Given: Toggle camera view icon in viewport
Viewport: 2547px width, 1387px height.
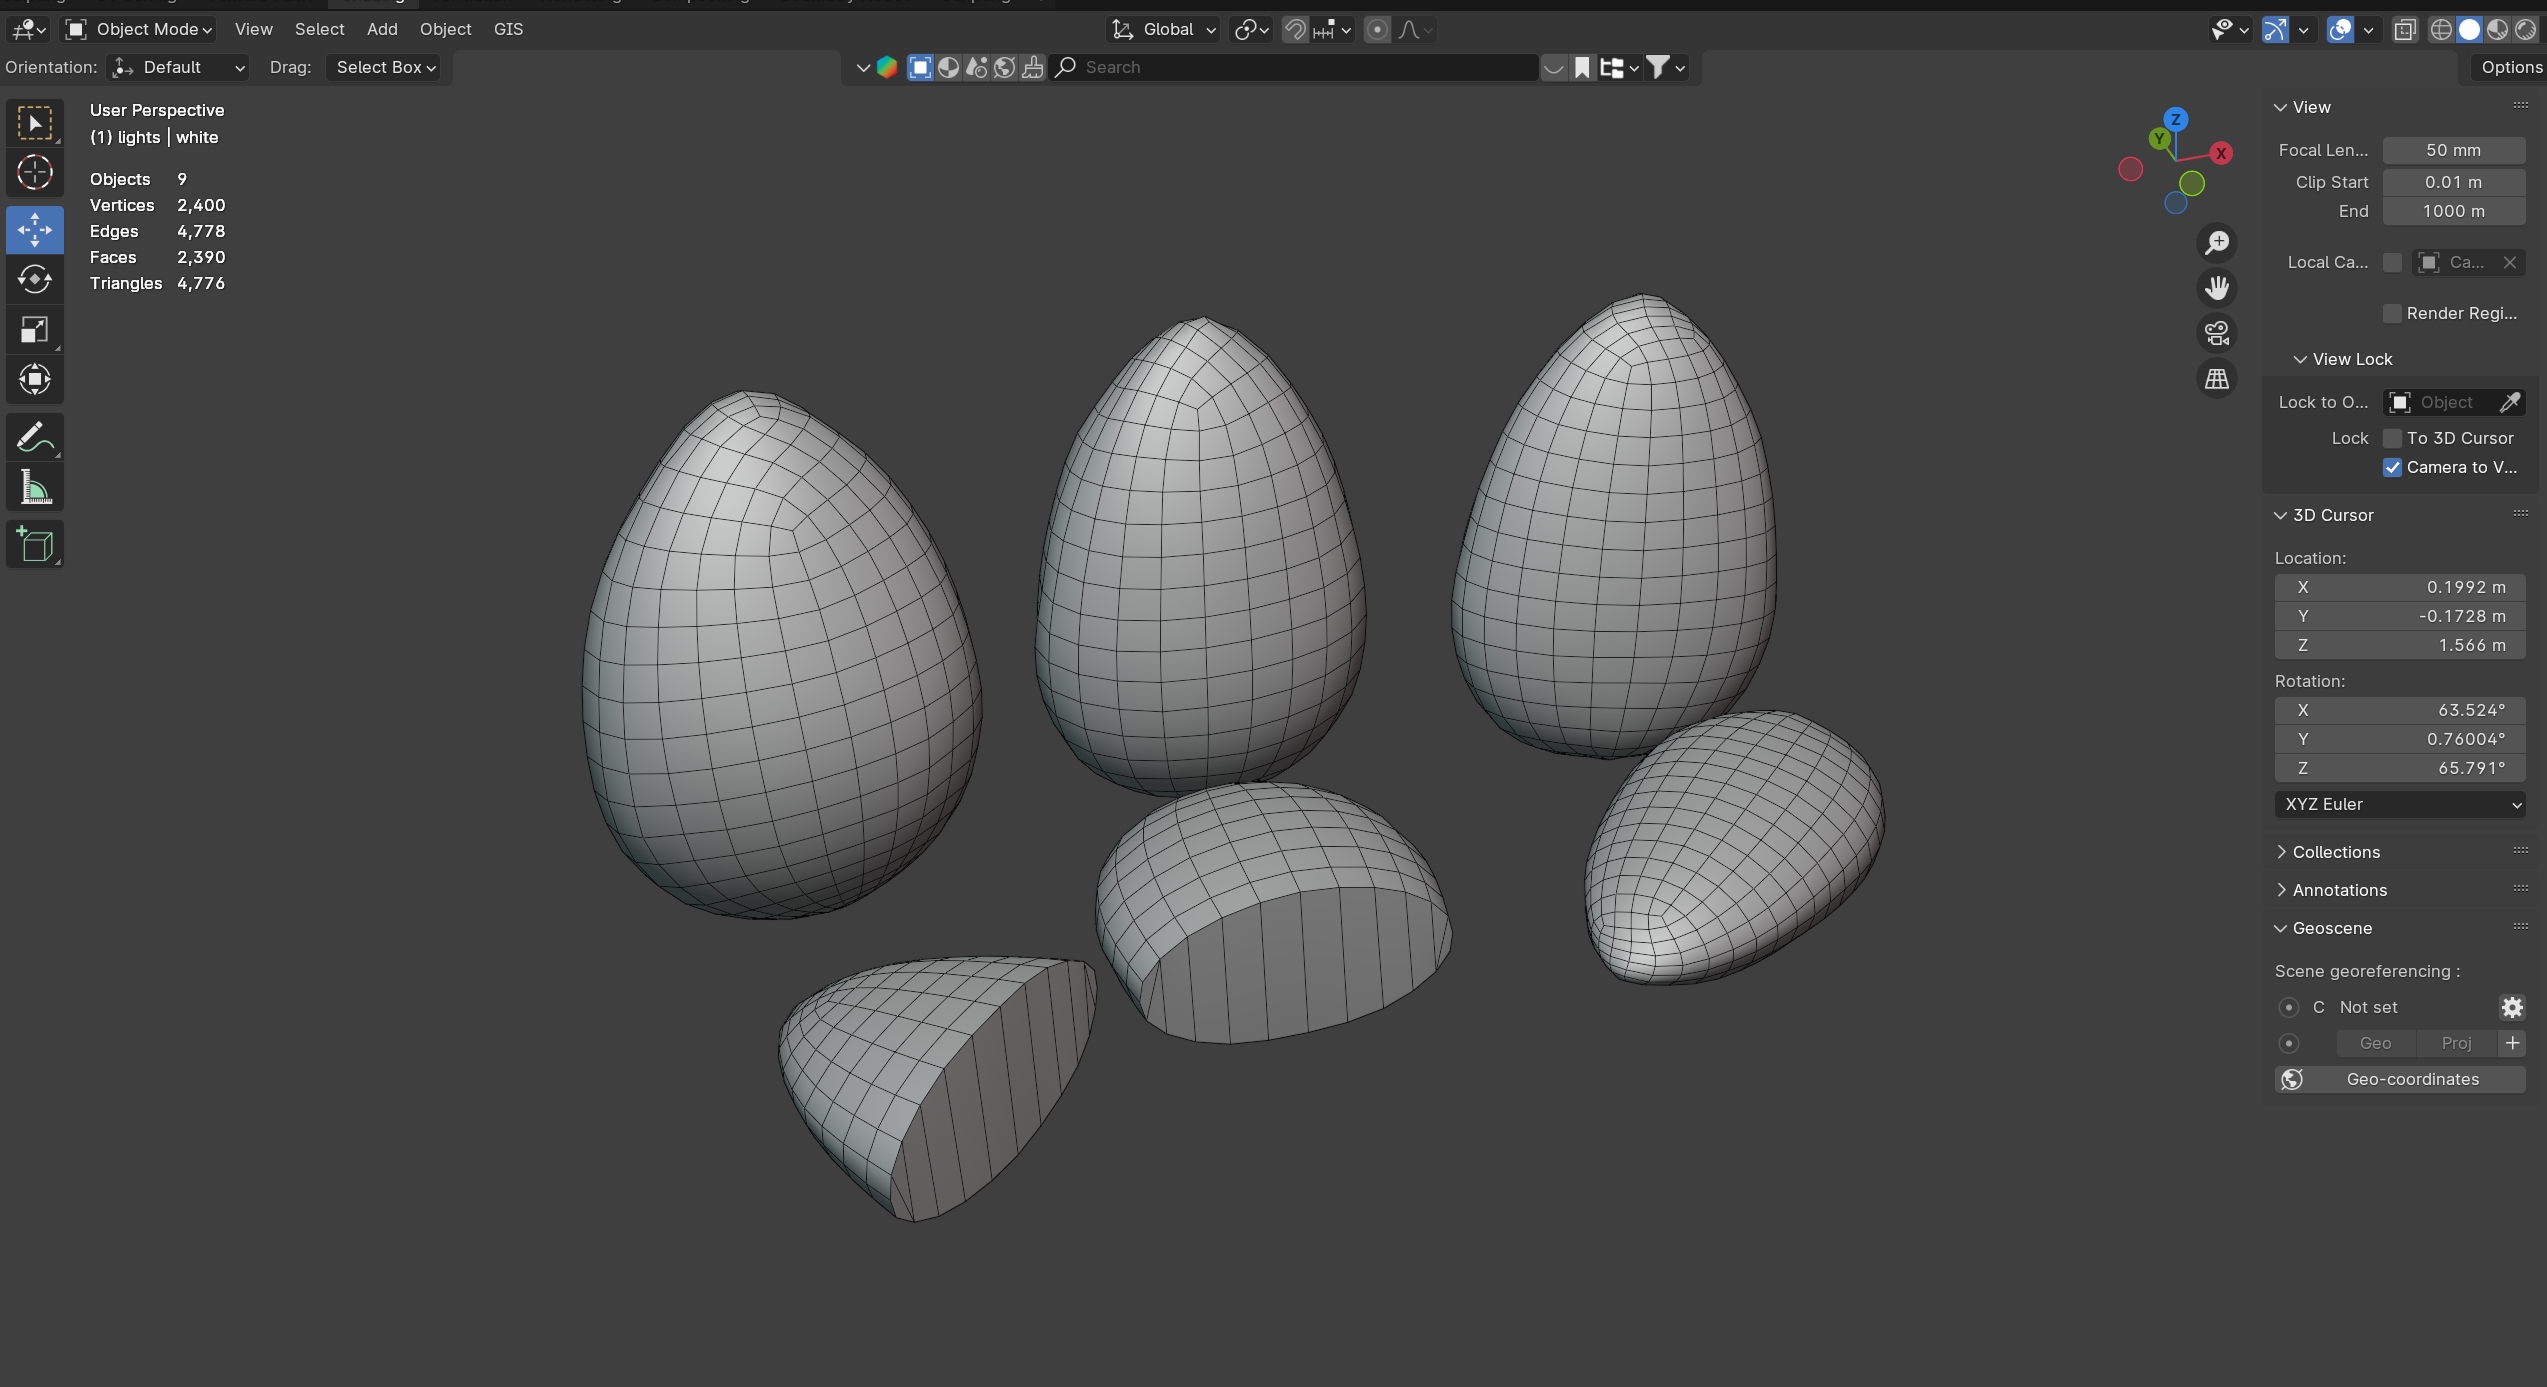Looking at the screenshot, I should tap(2217, 333).
